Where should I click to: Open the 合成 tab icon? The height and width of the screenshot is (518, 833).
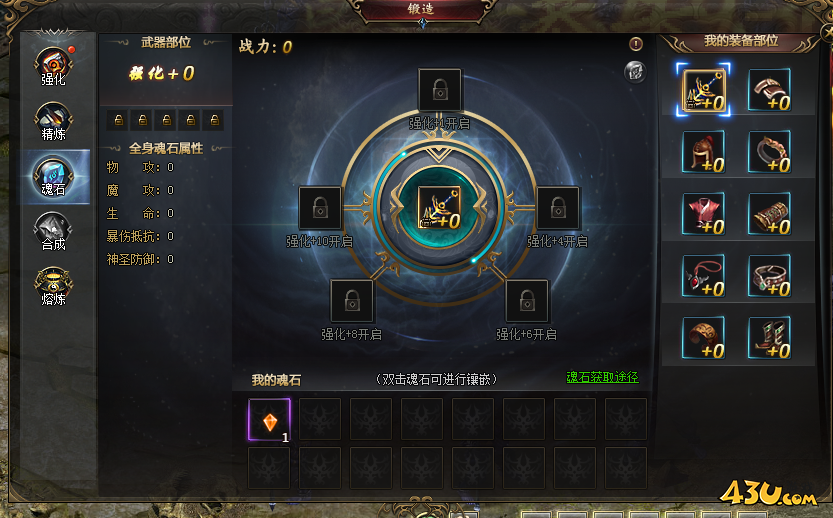[54, 232]
